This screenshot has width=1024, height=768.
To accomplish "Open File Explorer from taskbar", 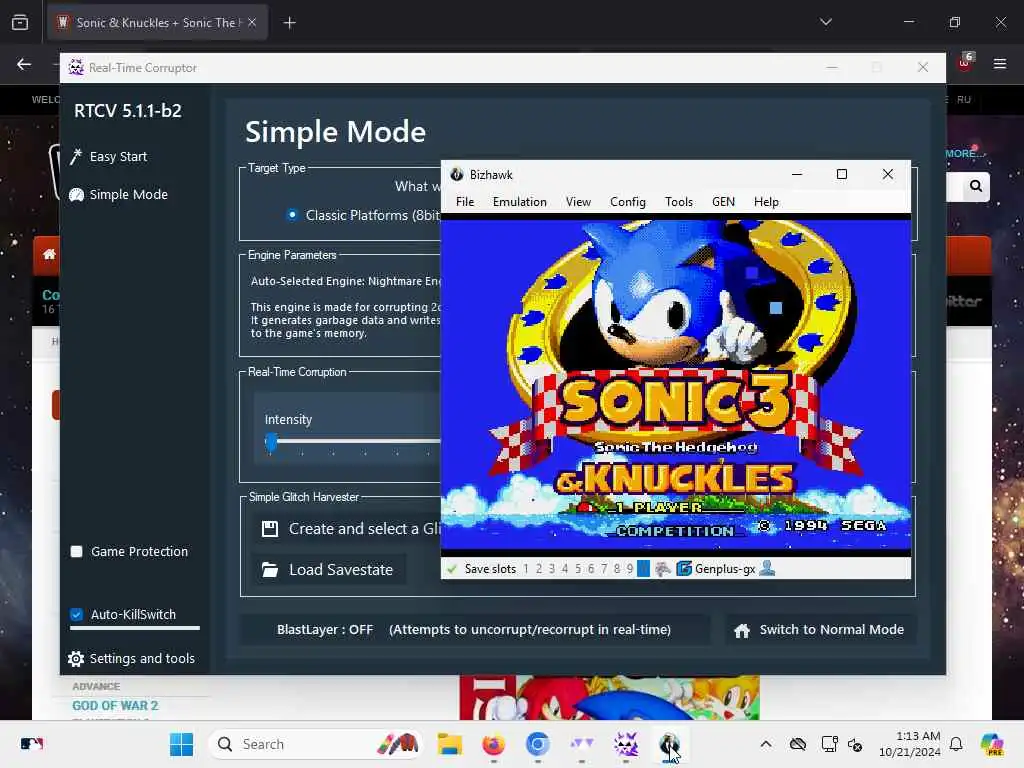I will coord(449,744).
